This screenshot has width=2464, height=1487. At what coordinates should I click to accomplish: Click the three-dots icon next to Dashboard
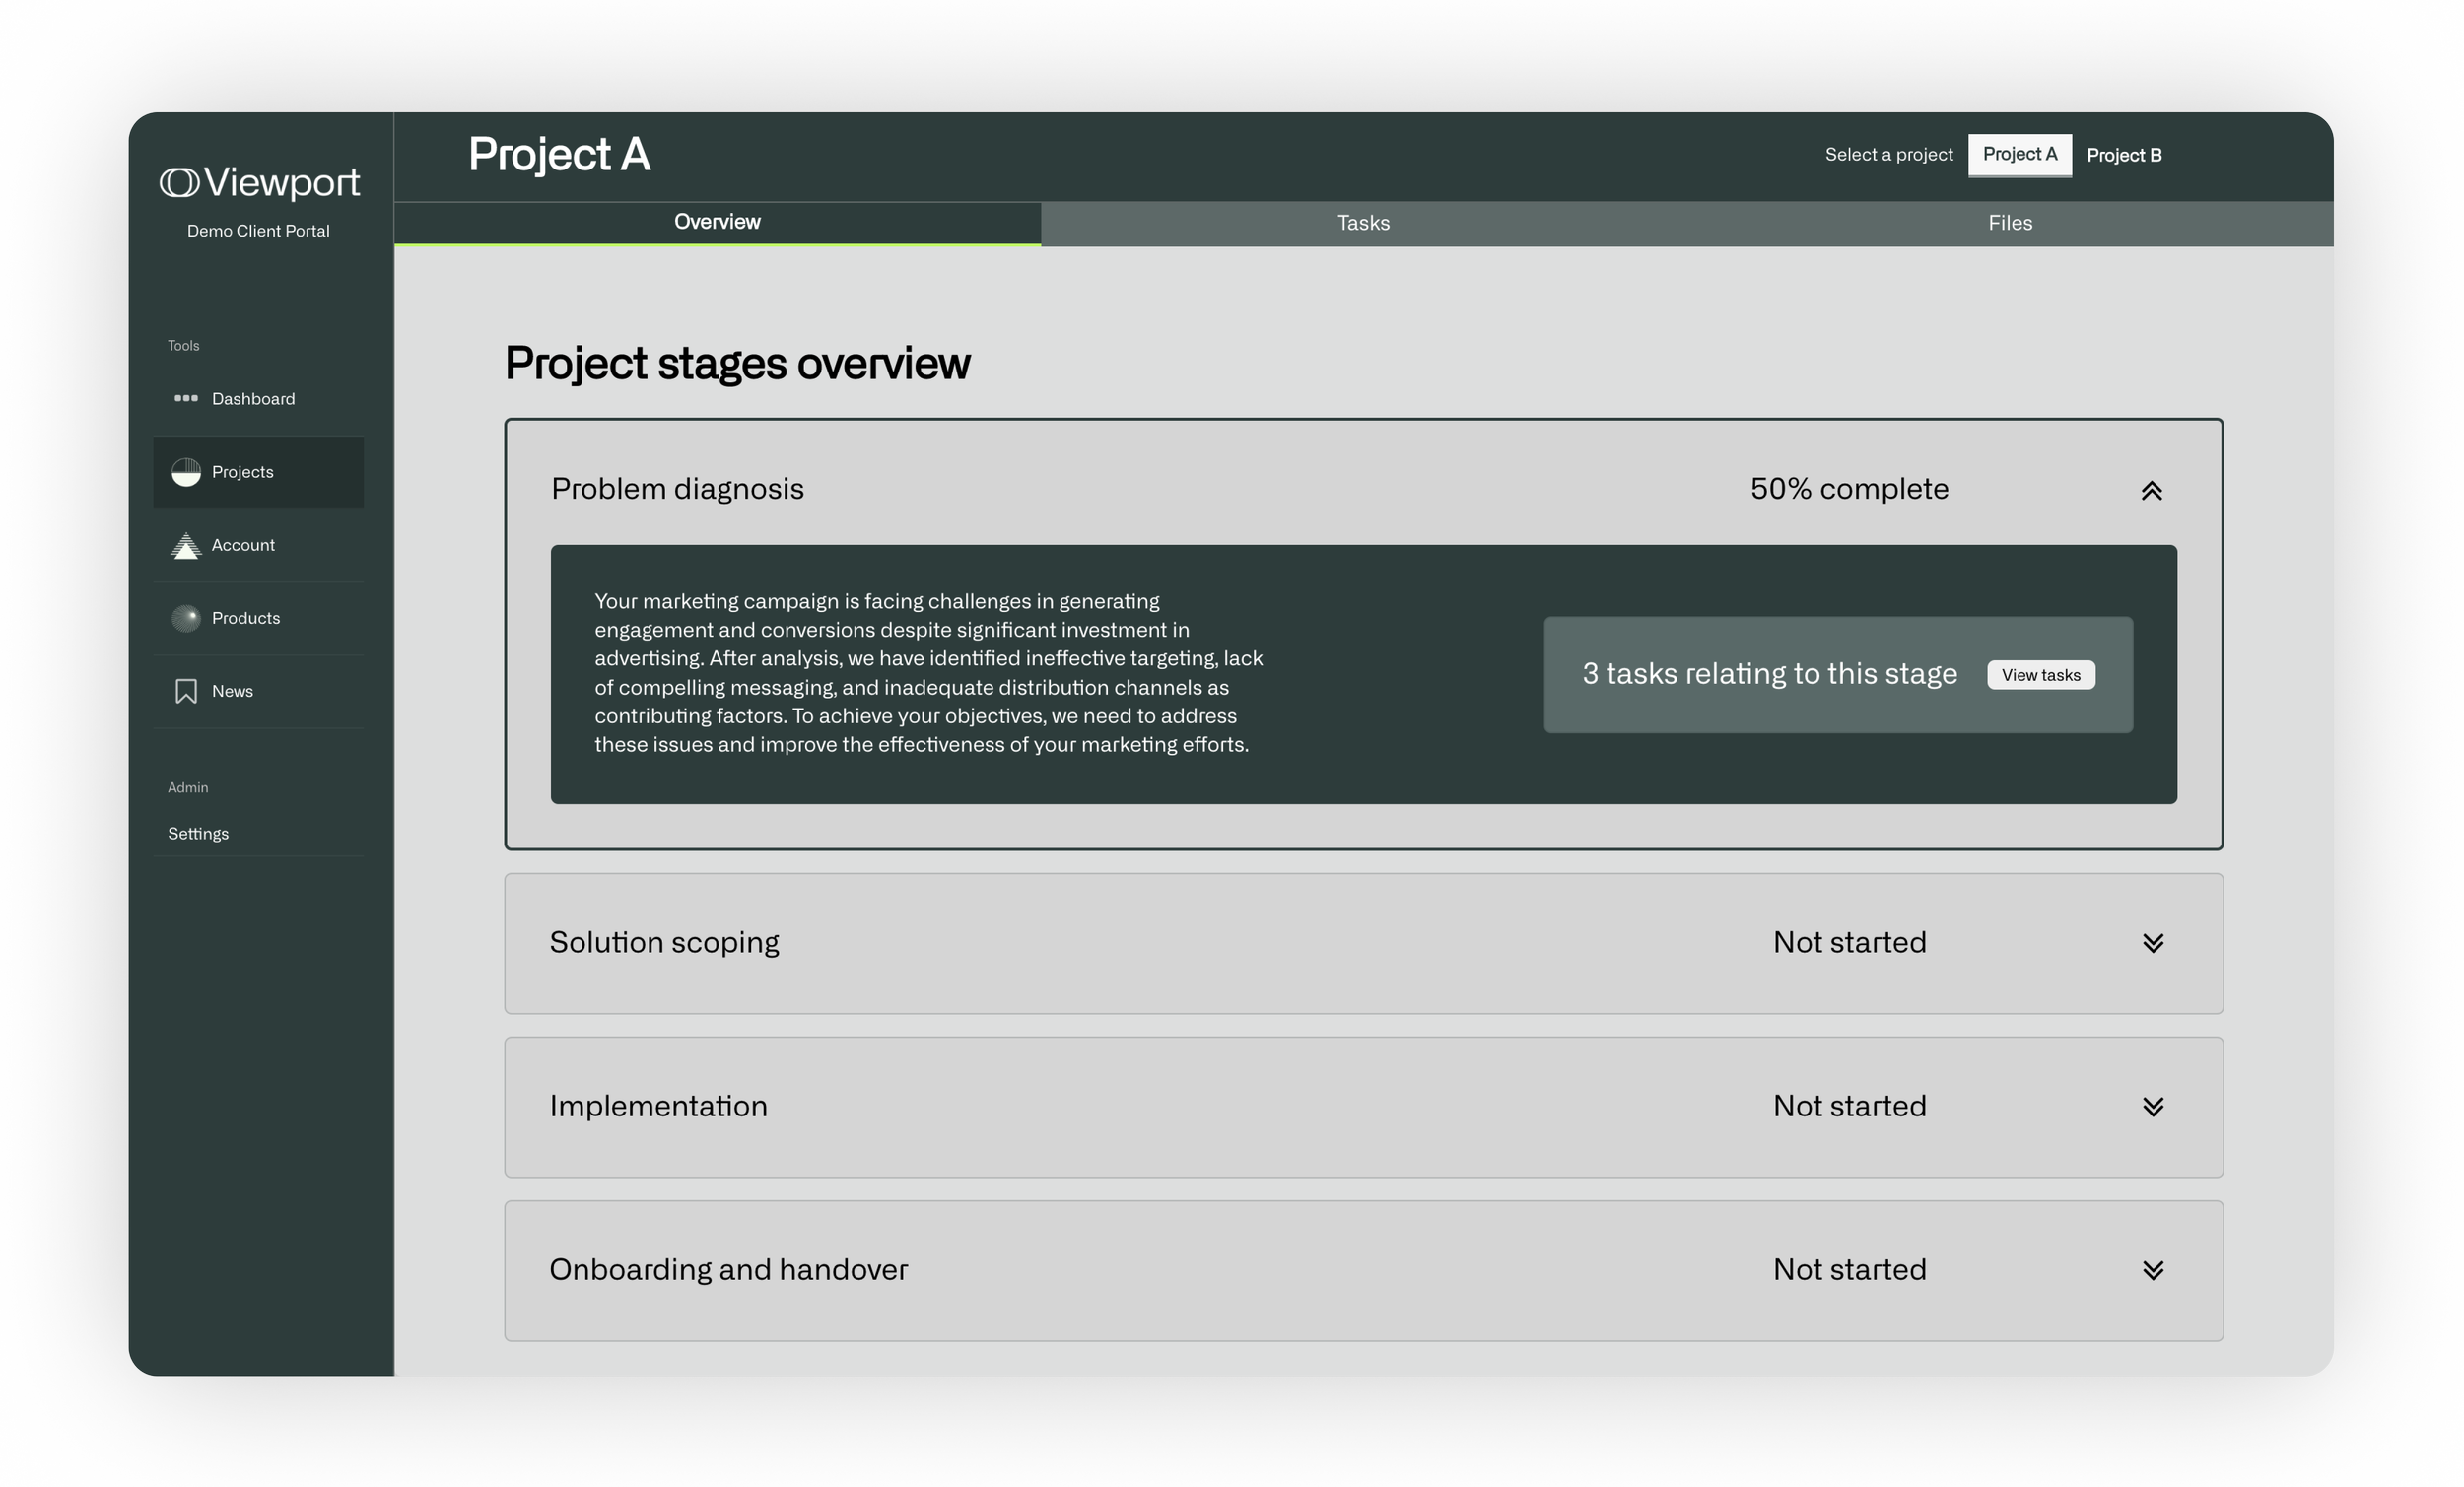pyautogui.click(x=186, y=398)
